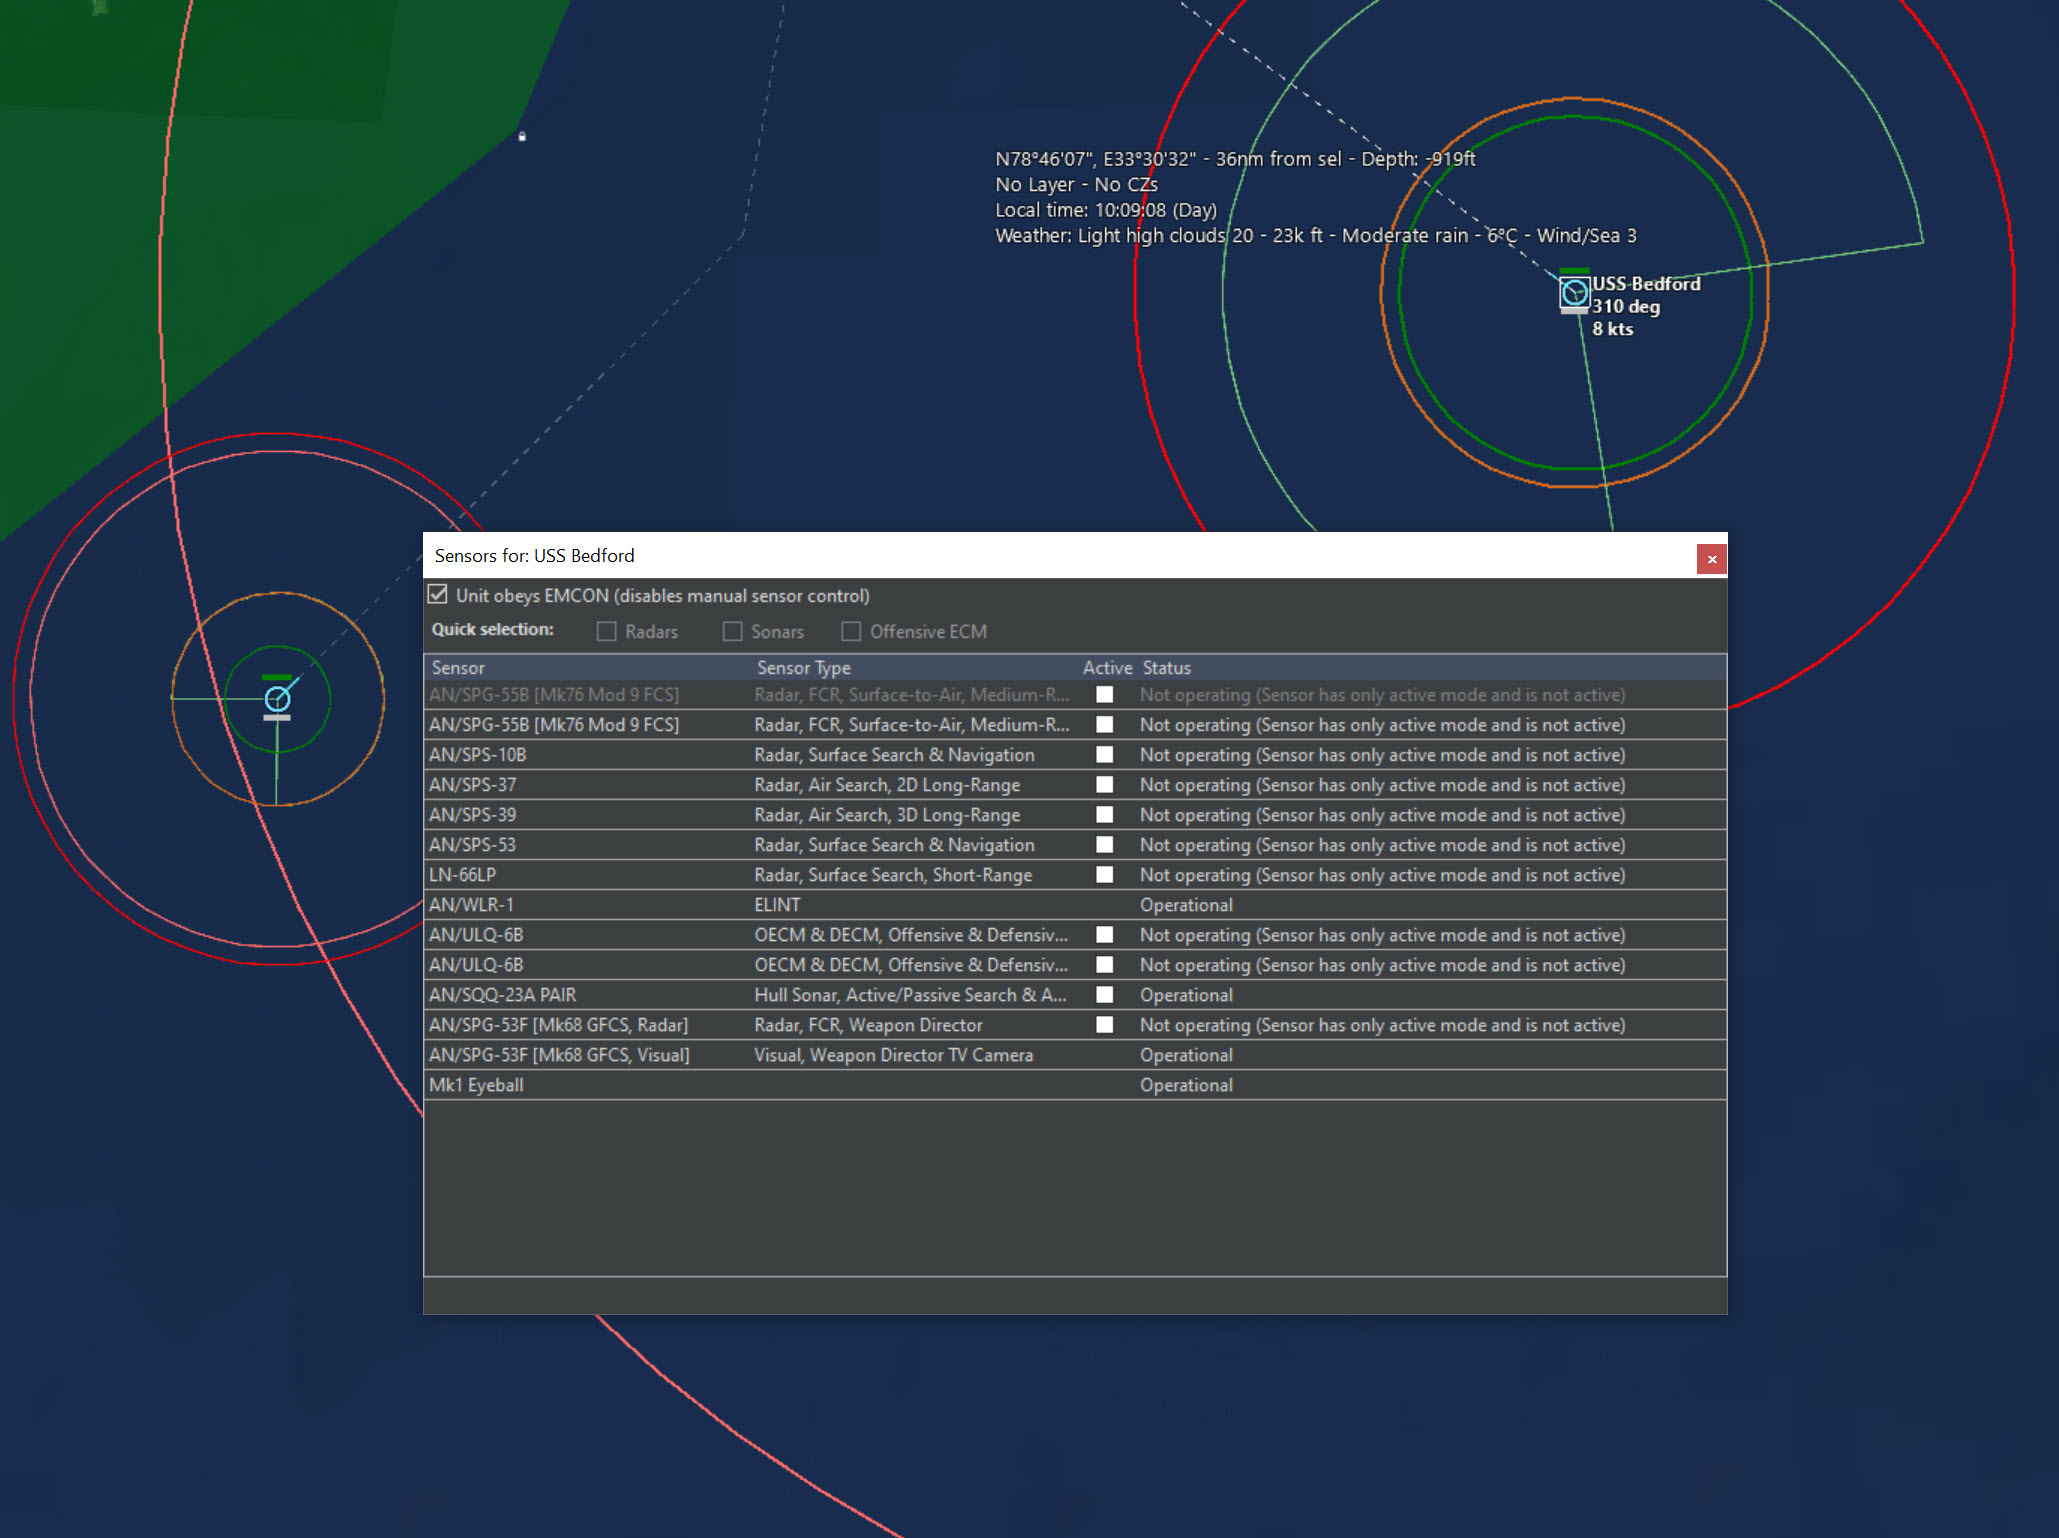Select the AN/SPG-53F Visual sensor row

click(559, 1055)
